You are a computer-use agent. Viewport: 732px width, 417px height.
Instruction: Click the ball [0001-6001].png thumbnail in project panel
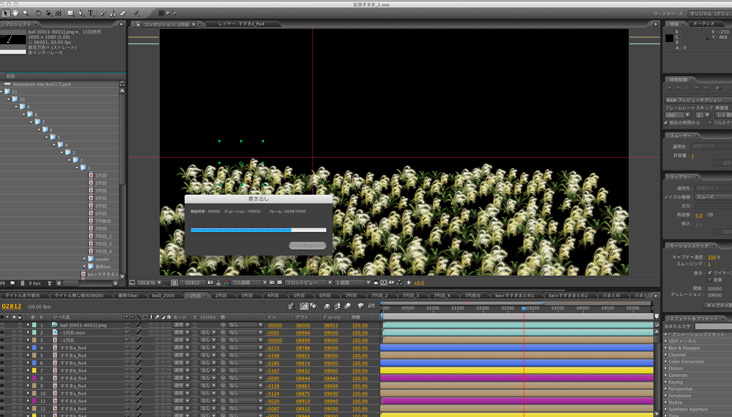coord(13,39)
